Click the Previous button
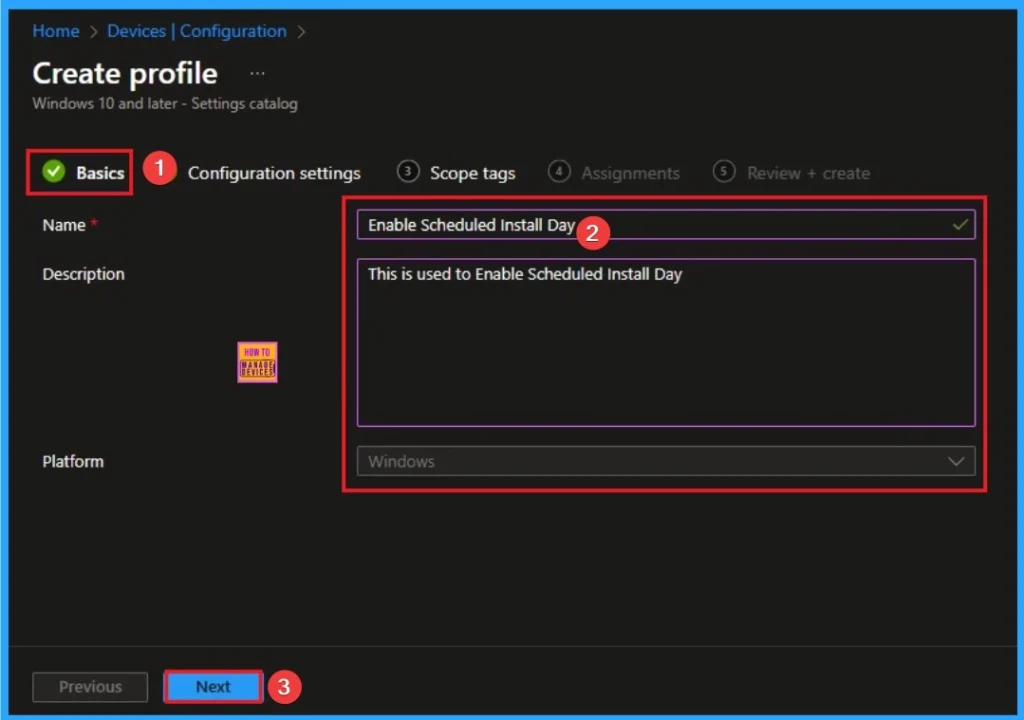The height and width of the screenshot is (720, 1024). click(x=89, y=687)
